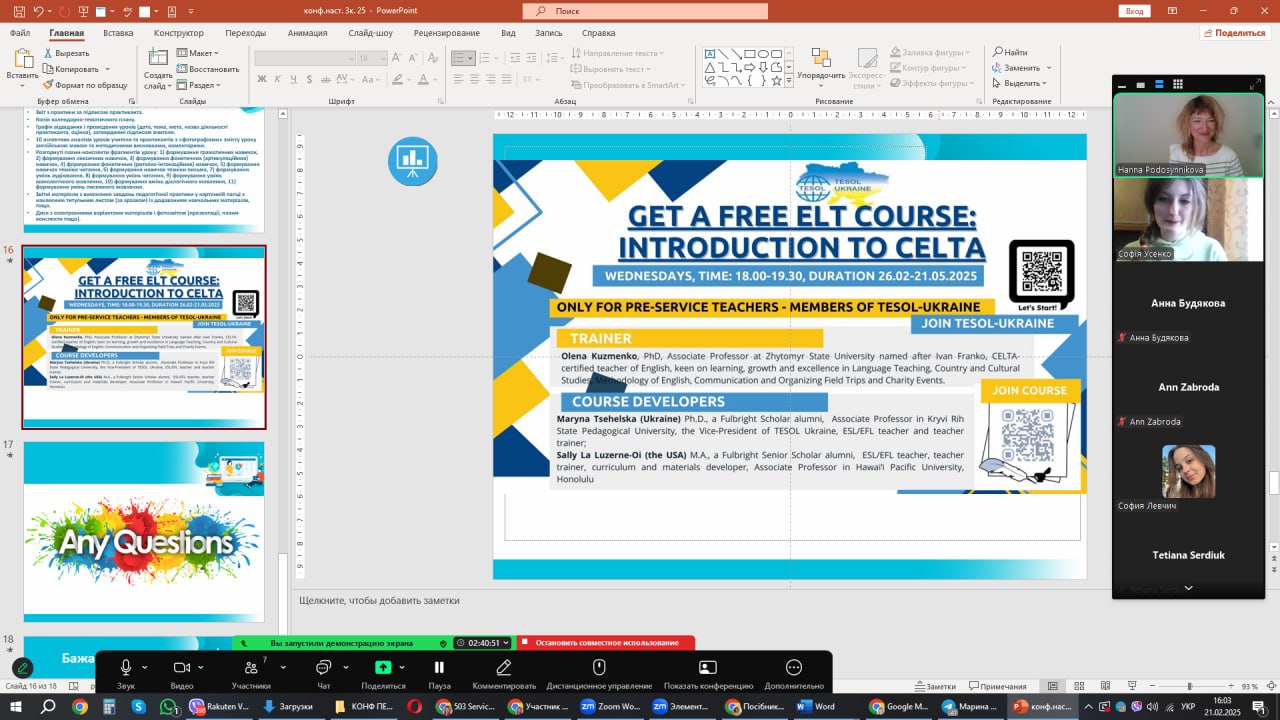Switch to the Переходы tab
Image resolution: width=1280 pixels, height=720 pixels.
click(x=246, y=32)
